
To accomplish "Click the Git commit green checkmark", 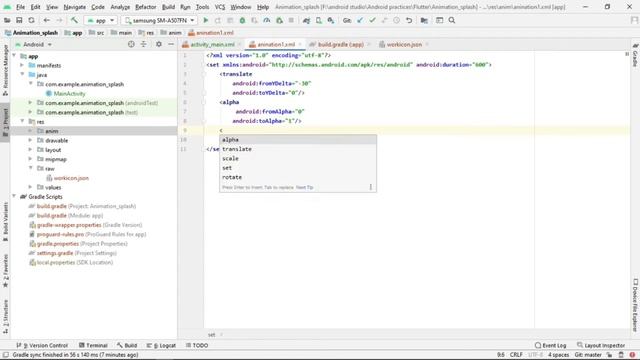I will 372,20.
